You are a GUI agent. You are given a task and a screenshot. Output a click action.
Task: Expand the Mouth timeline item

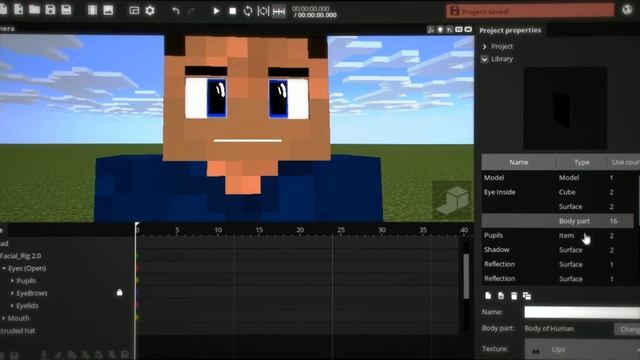pos(4,318)
